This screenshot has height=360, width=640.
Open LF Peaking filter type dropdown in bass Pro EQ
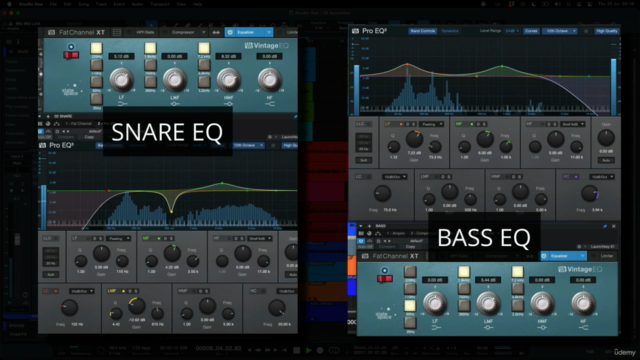coord(432,124)
